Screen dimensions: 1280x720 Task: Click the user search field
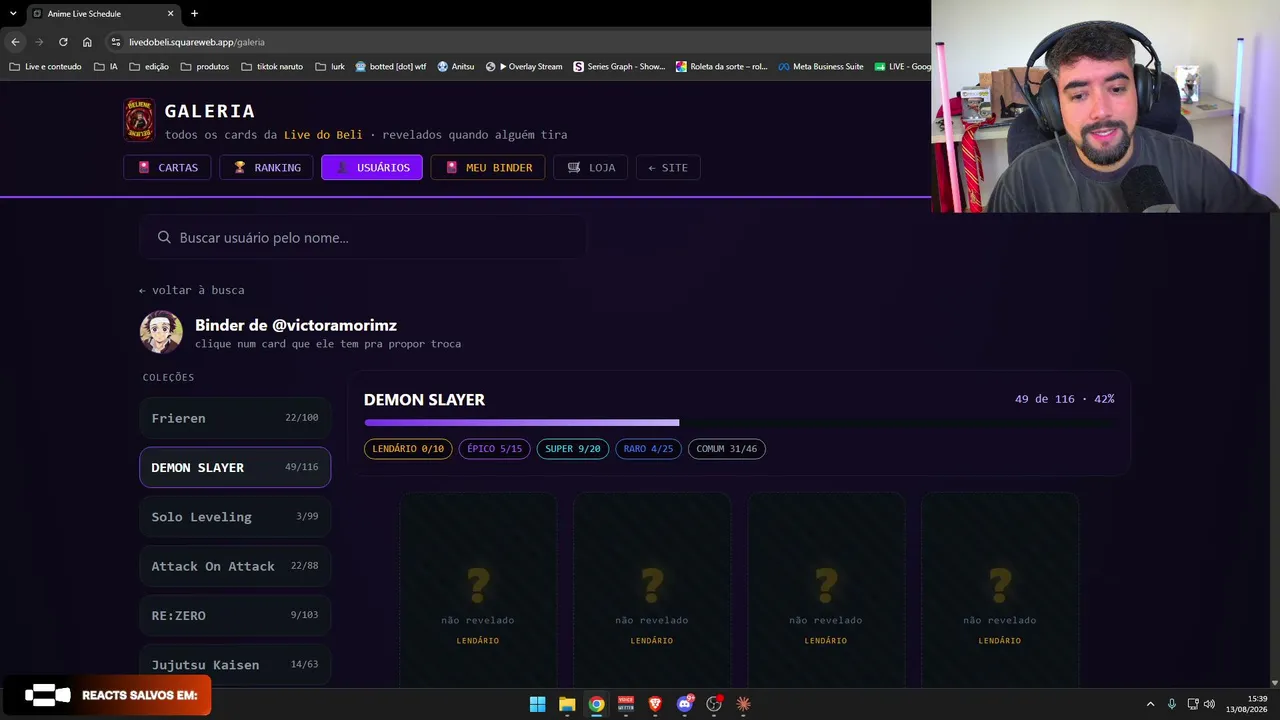(x=363, y=238)
